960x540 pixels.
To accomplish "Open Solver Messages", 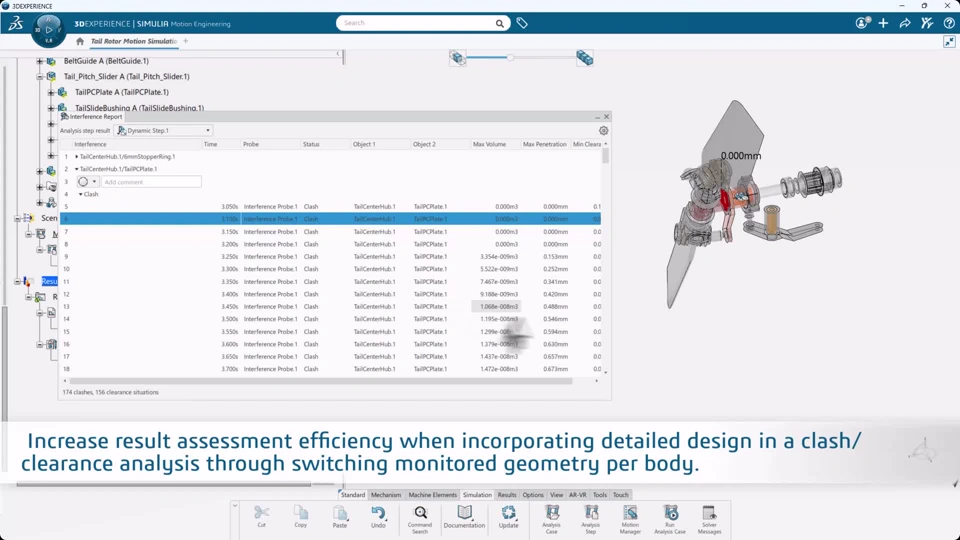I will click(709, 519).
